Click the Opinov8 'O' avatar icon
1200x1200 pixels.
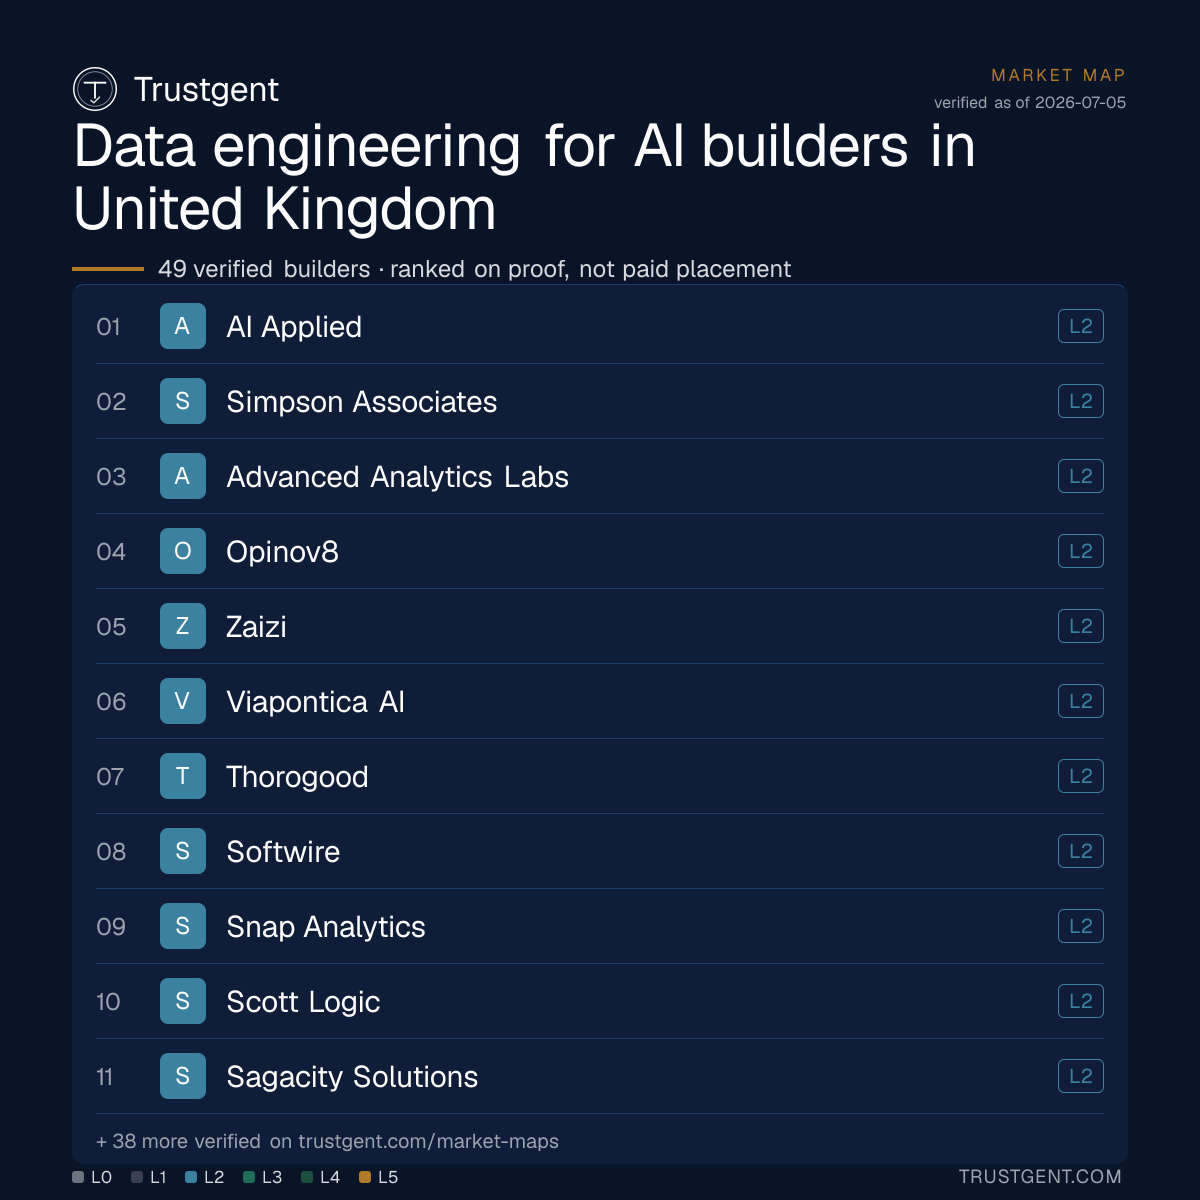click(x=183, y=551)
